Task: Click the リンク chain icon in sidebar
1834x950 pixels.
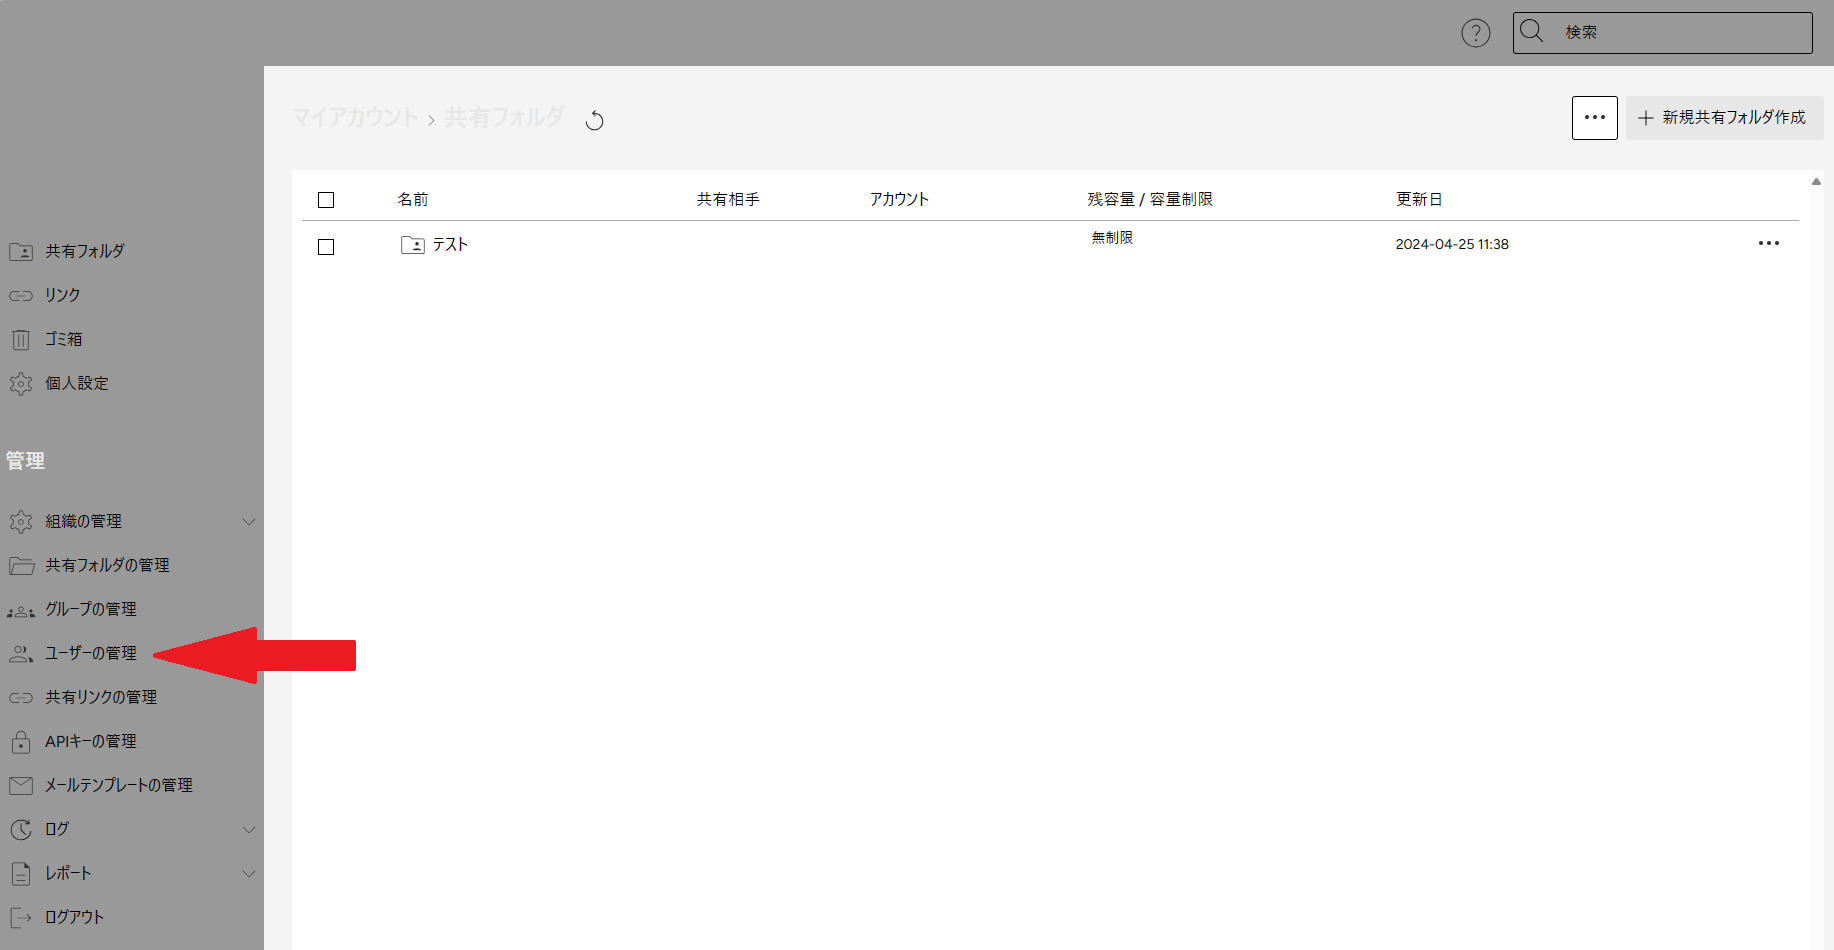Action: pos(21,295)
